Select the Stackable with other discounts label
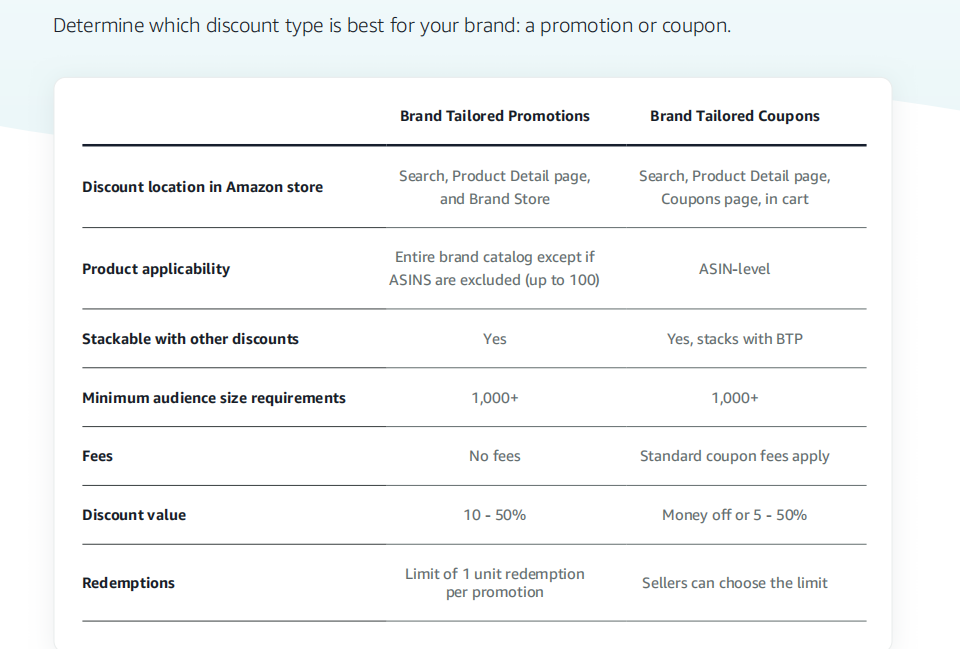This screenshot has height=649, width=960. [190, 339]
